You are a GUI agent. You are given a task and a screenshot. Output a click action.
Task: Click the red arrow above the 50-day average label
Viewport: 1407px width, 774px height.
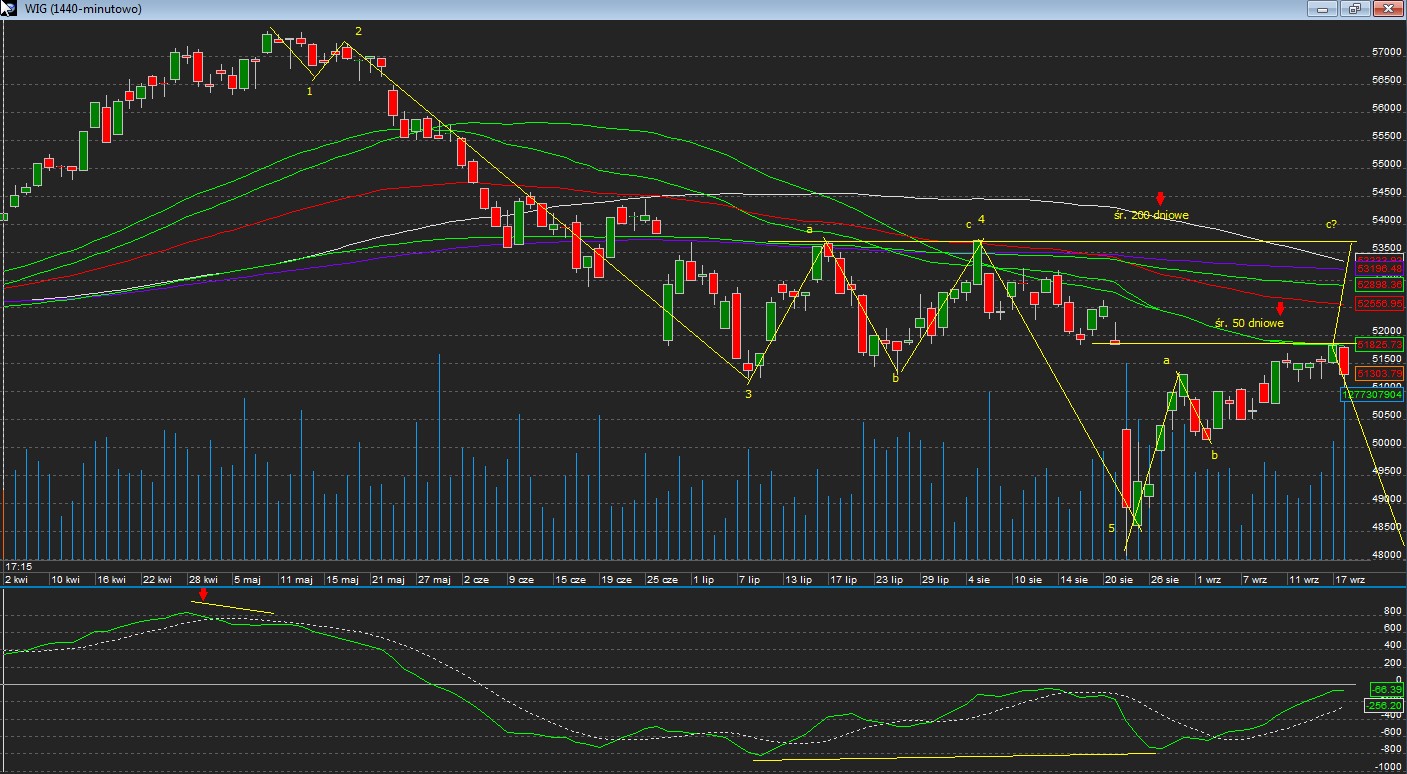1280,309
